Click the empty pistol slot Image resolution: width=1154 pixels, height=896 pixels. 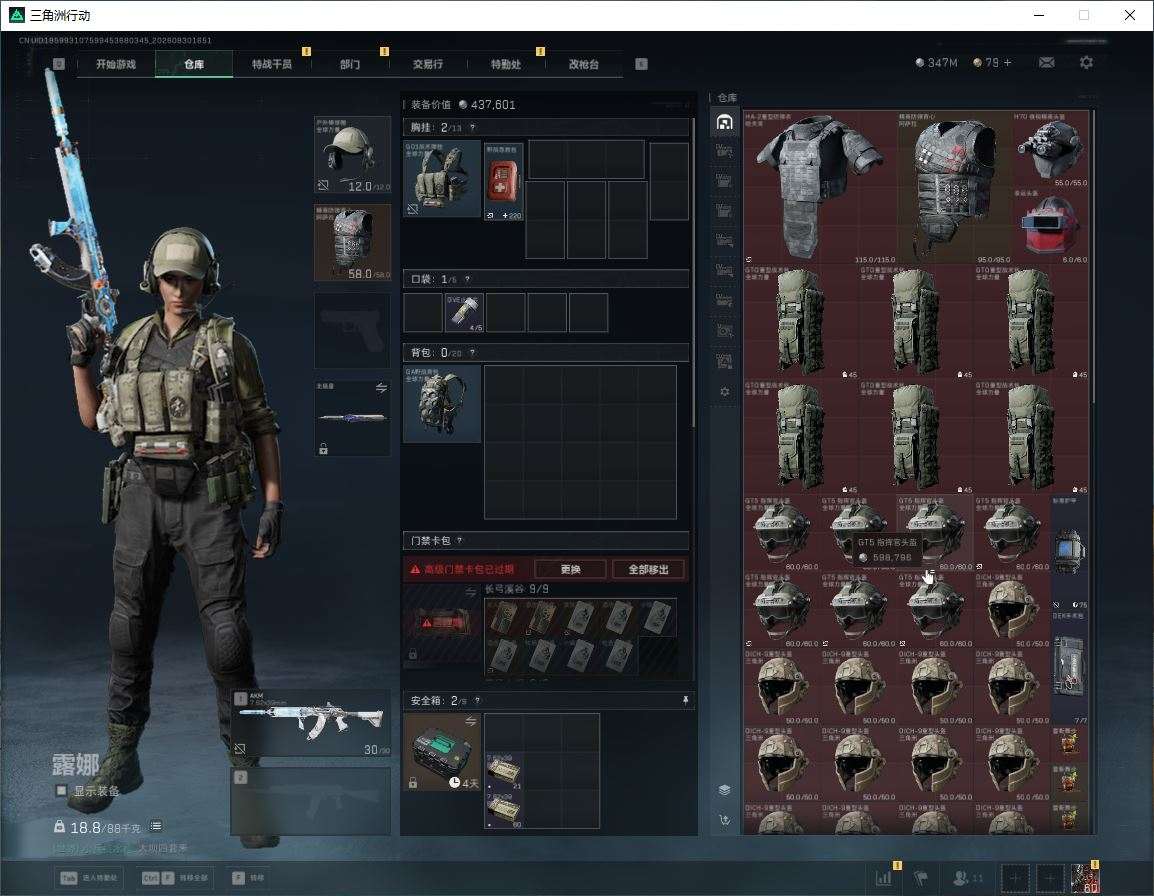[x=353, y=331]
